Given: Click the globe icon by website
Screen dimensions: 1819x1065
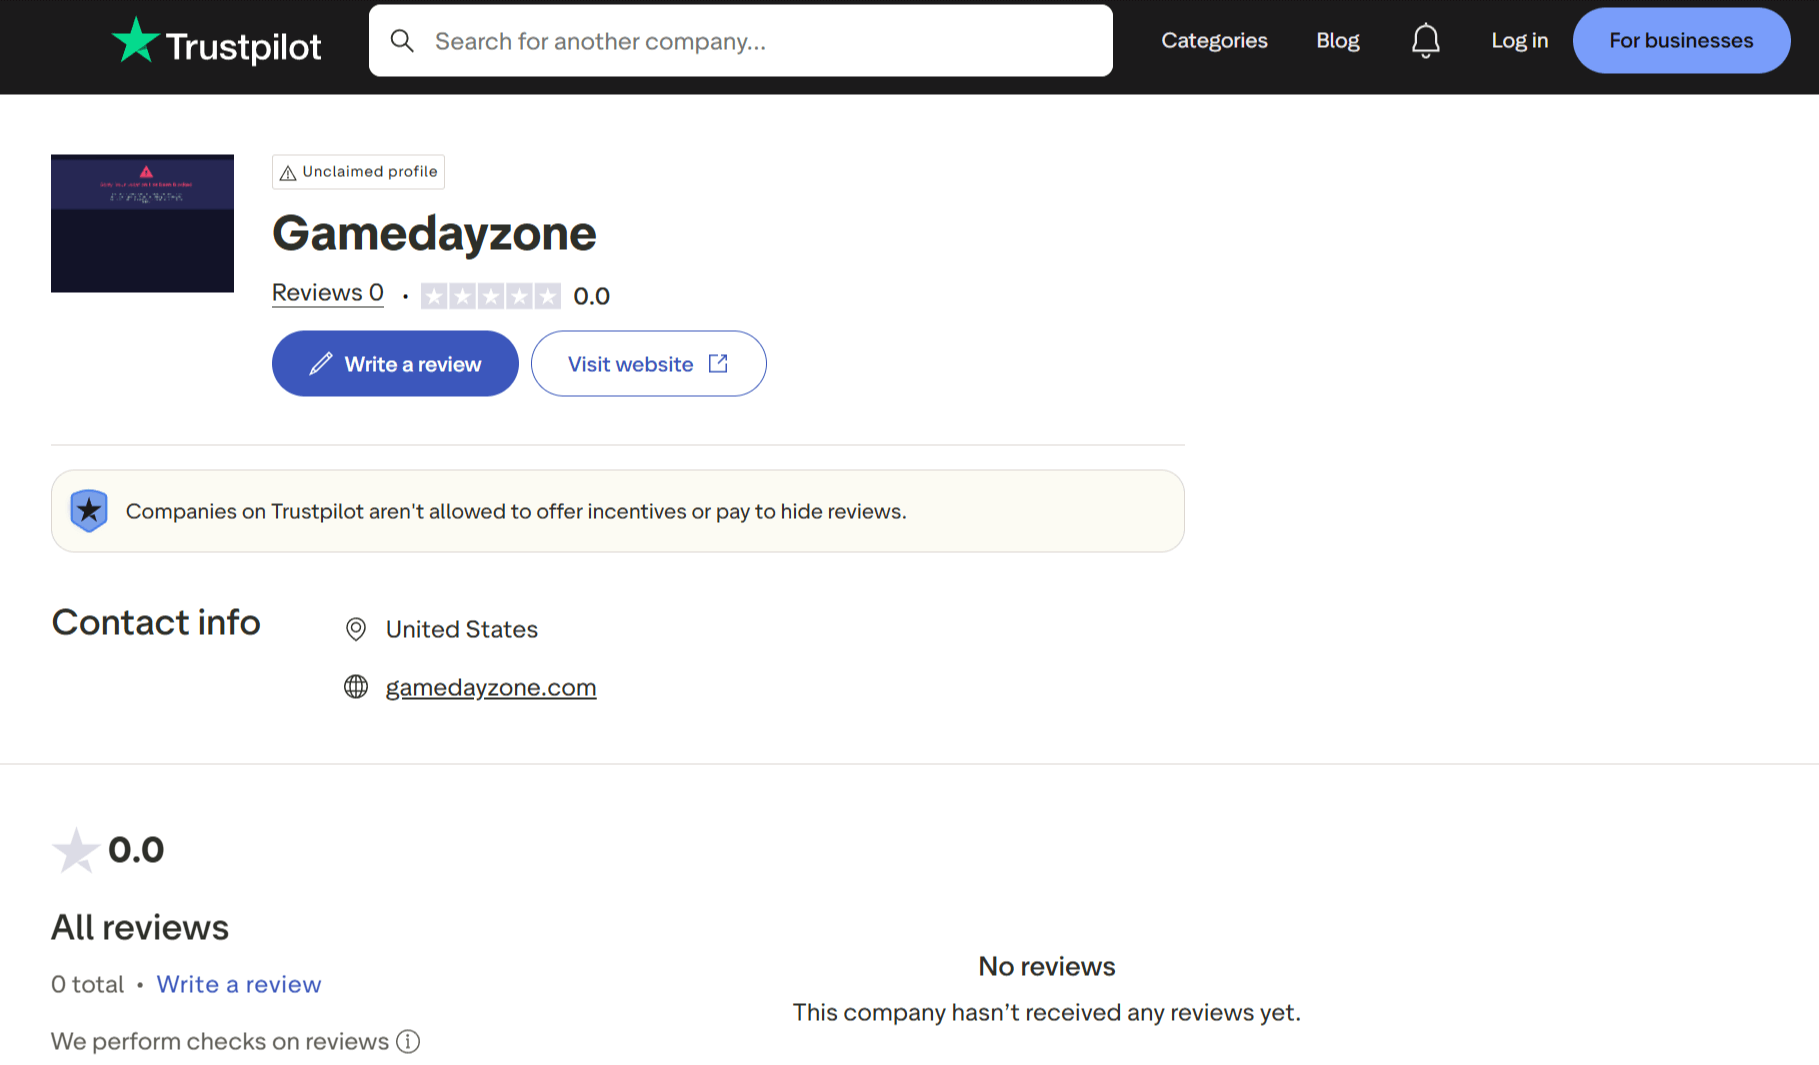Looking at the screenshot, I should (356, 687).
